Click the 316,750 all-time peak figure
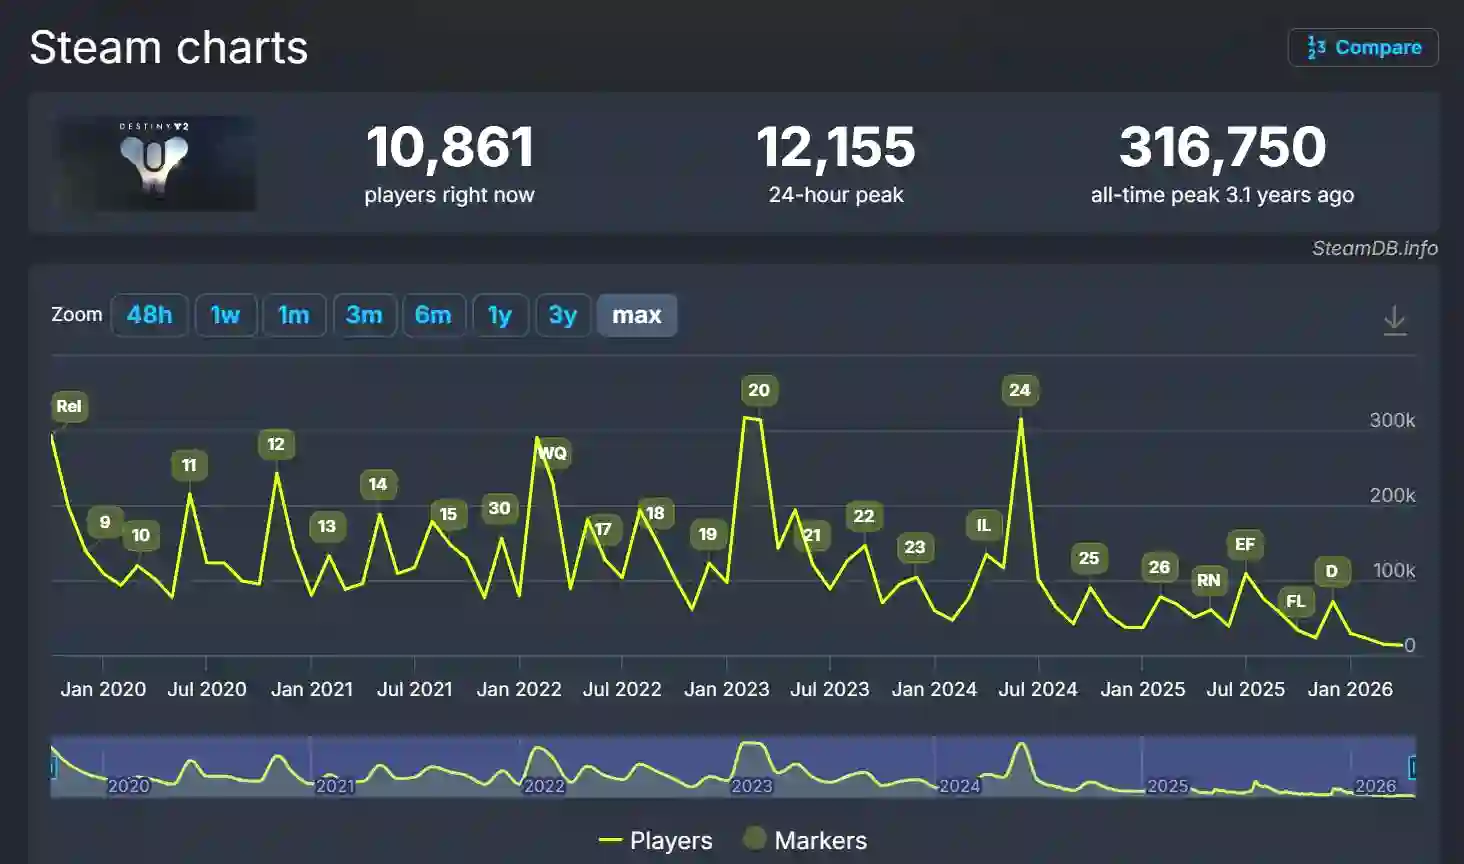This screenshot has width=1464, height=864. 1223,147
